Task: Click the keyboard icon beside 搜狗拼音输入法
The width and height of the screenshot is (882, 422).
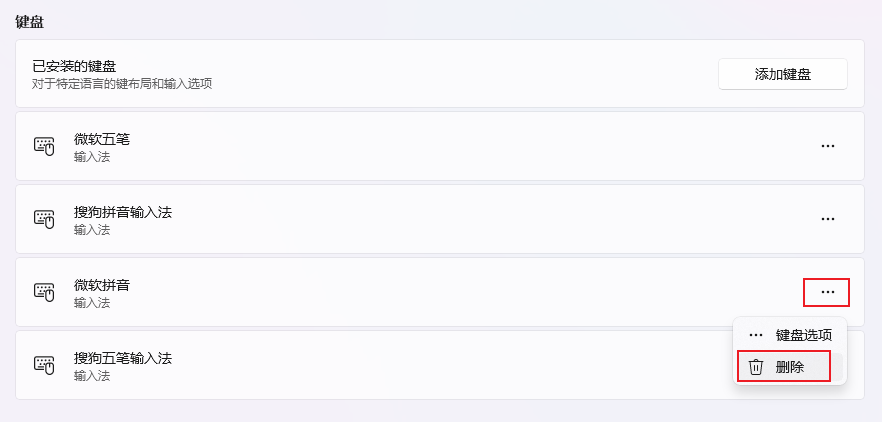Action: point(44,219)
